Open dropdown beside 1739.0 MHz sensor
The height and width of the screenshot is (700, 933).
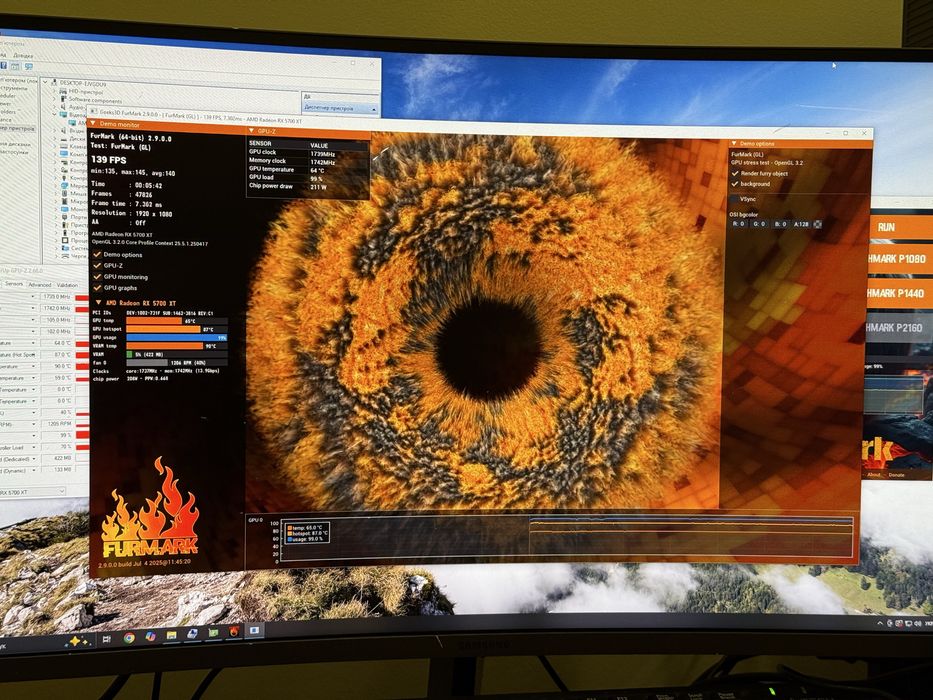tap(33, 296)
